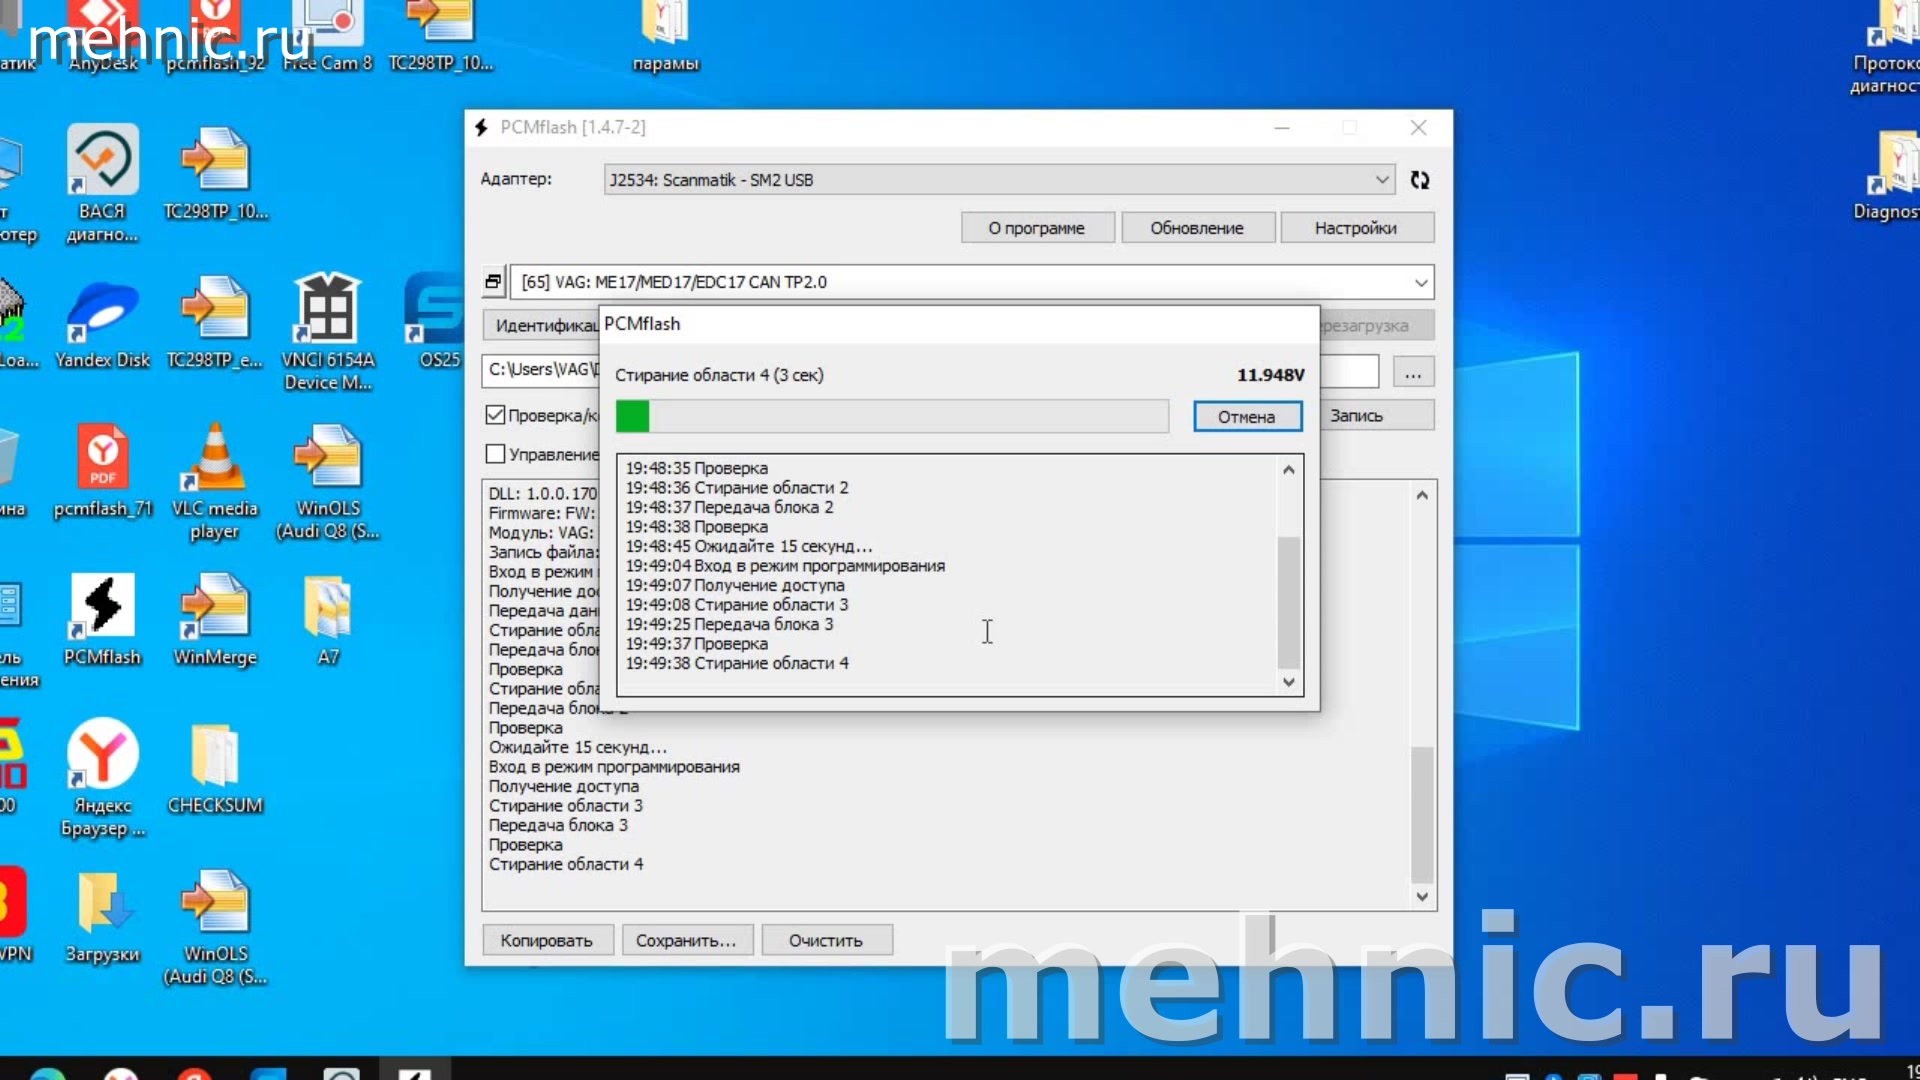Viewport: 1920px width, 1080px height.
Task: Select the VNCI 6154A Device Manager icon
Action: tap(328, 333)
